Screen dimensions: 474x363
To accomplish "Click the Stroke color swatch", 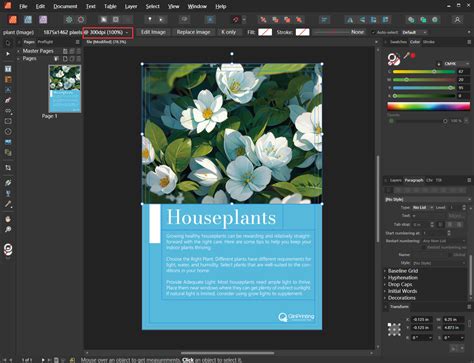I will point(302,32).
